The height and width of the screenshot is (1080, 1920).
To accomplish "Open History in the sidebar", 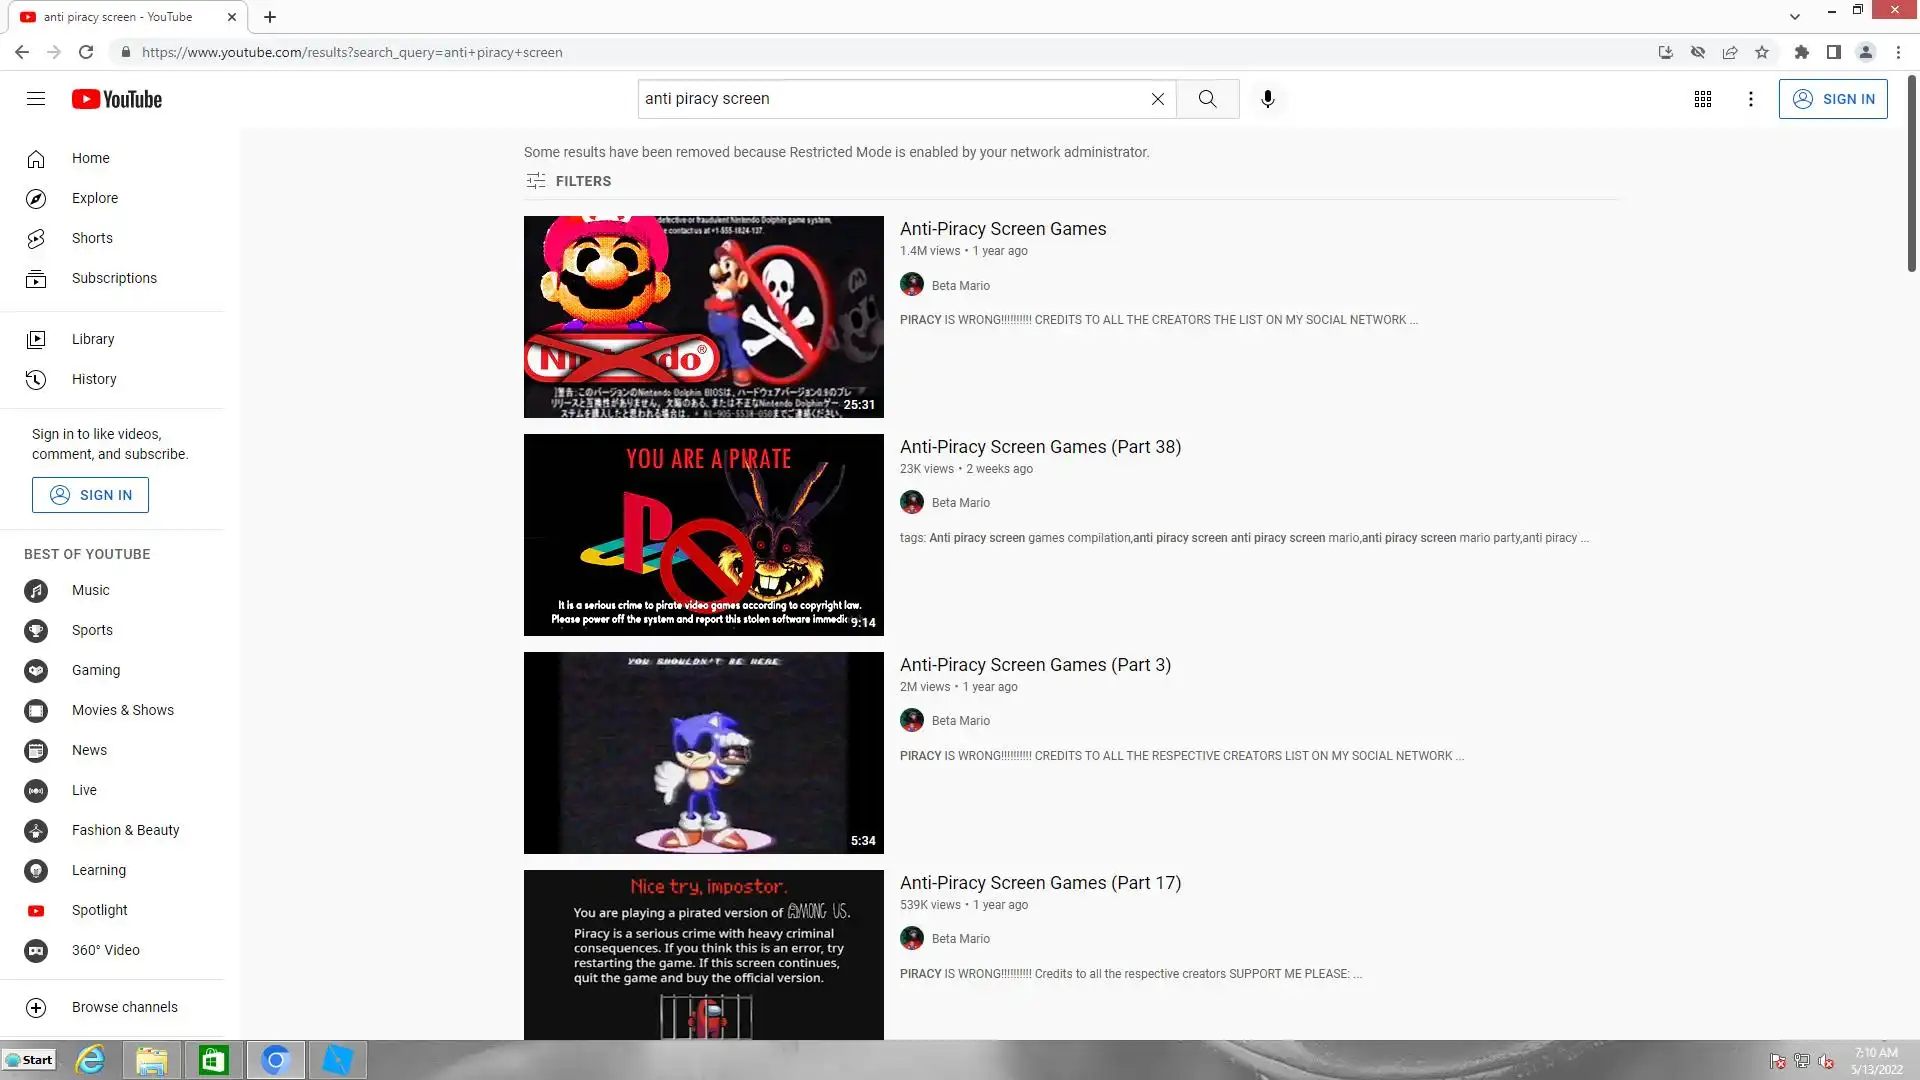I will (x=94, y=379).
